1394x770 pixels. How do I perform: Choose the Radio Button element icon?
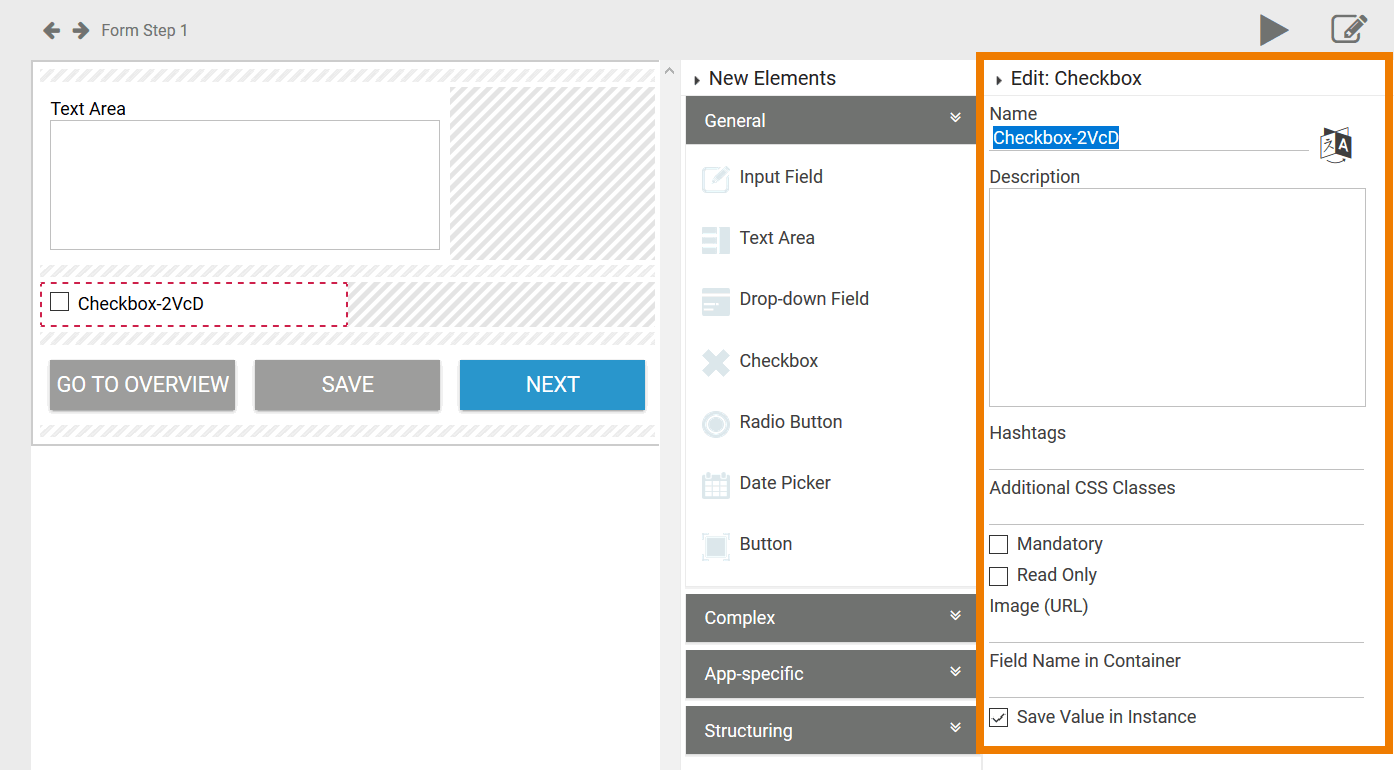(x=716, y=423)
